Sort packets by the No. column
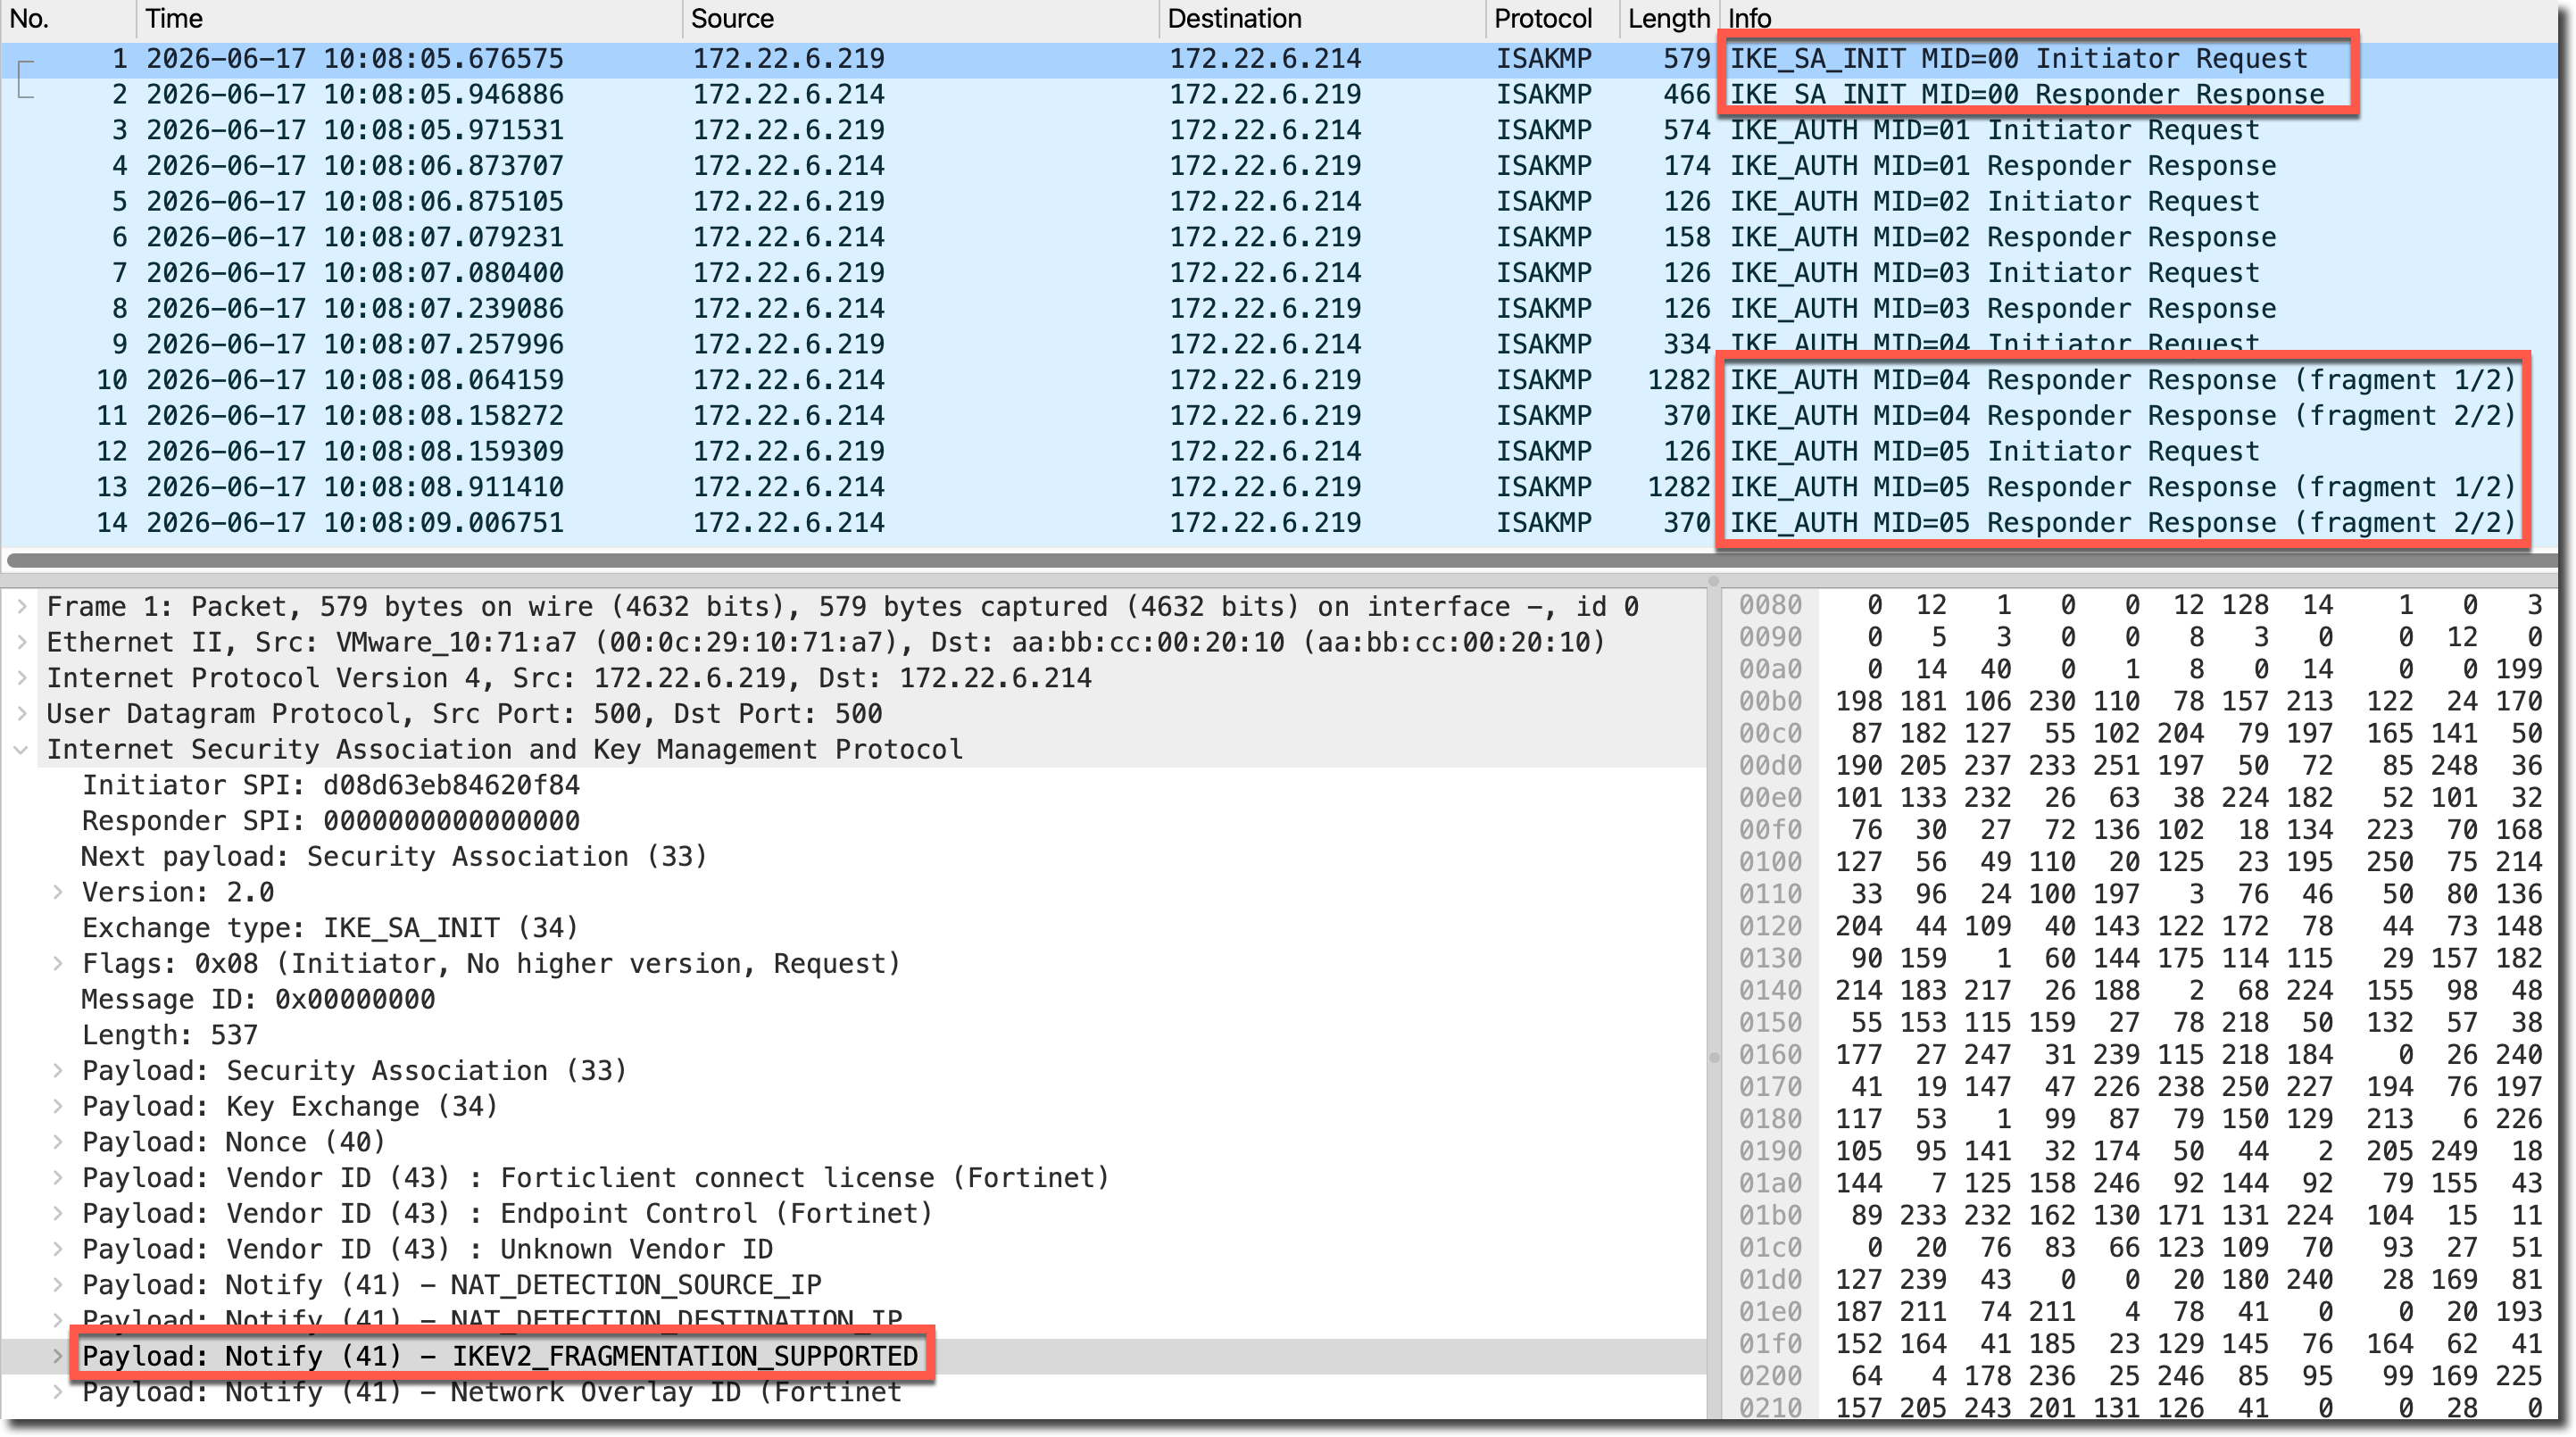Image resolution: width=2576 pixels, height=1437 pixels. (x=68, y=18)
